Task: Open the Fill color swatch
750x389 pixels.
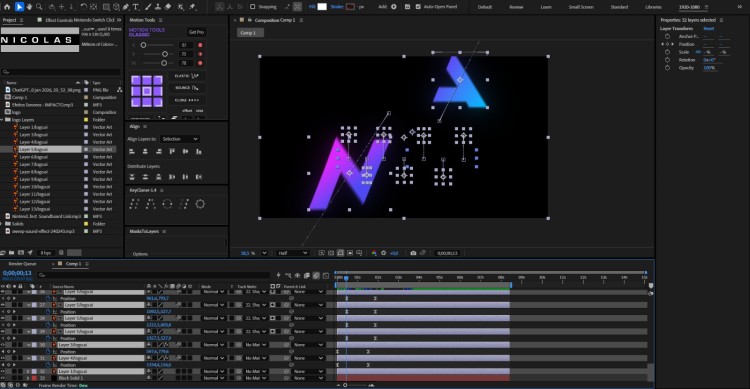Action: point(322,7)
